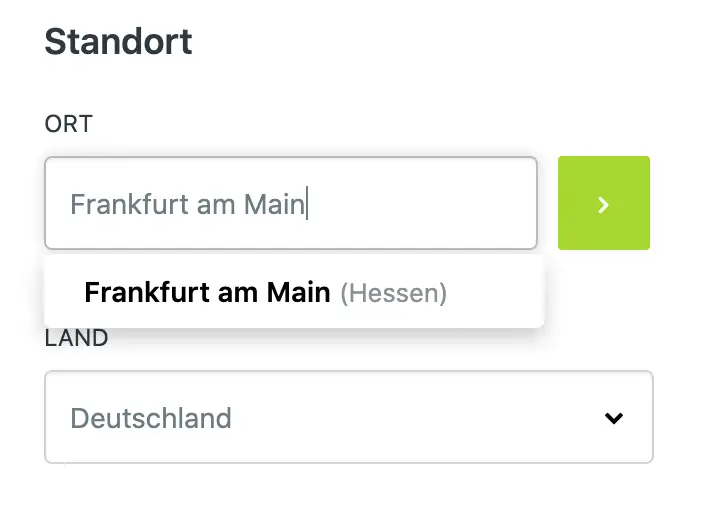Image resolution: width=710 pixels, height=510 pixels.
Task: Pick the Hessen city from the autocomplete list
Action: point(266,292)
